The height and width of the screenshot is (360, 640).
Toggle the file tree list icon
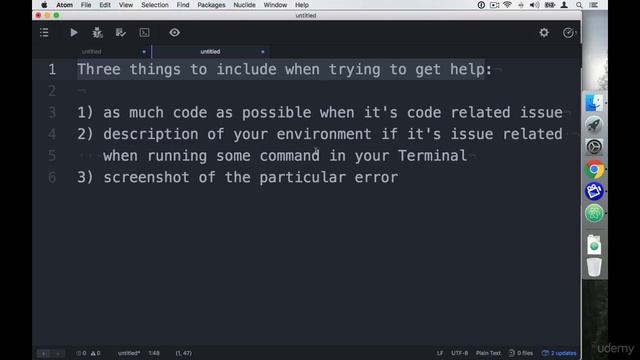tap(44, 33)
